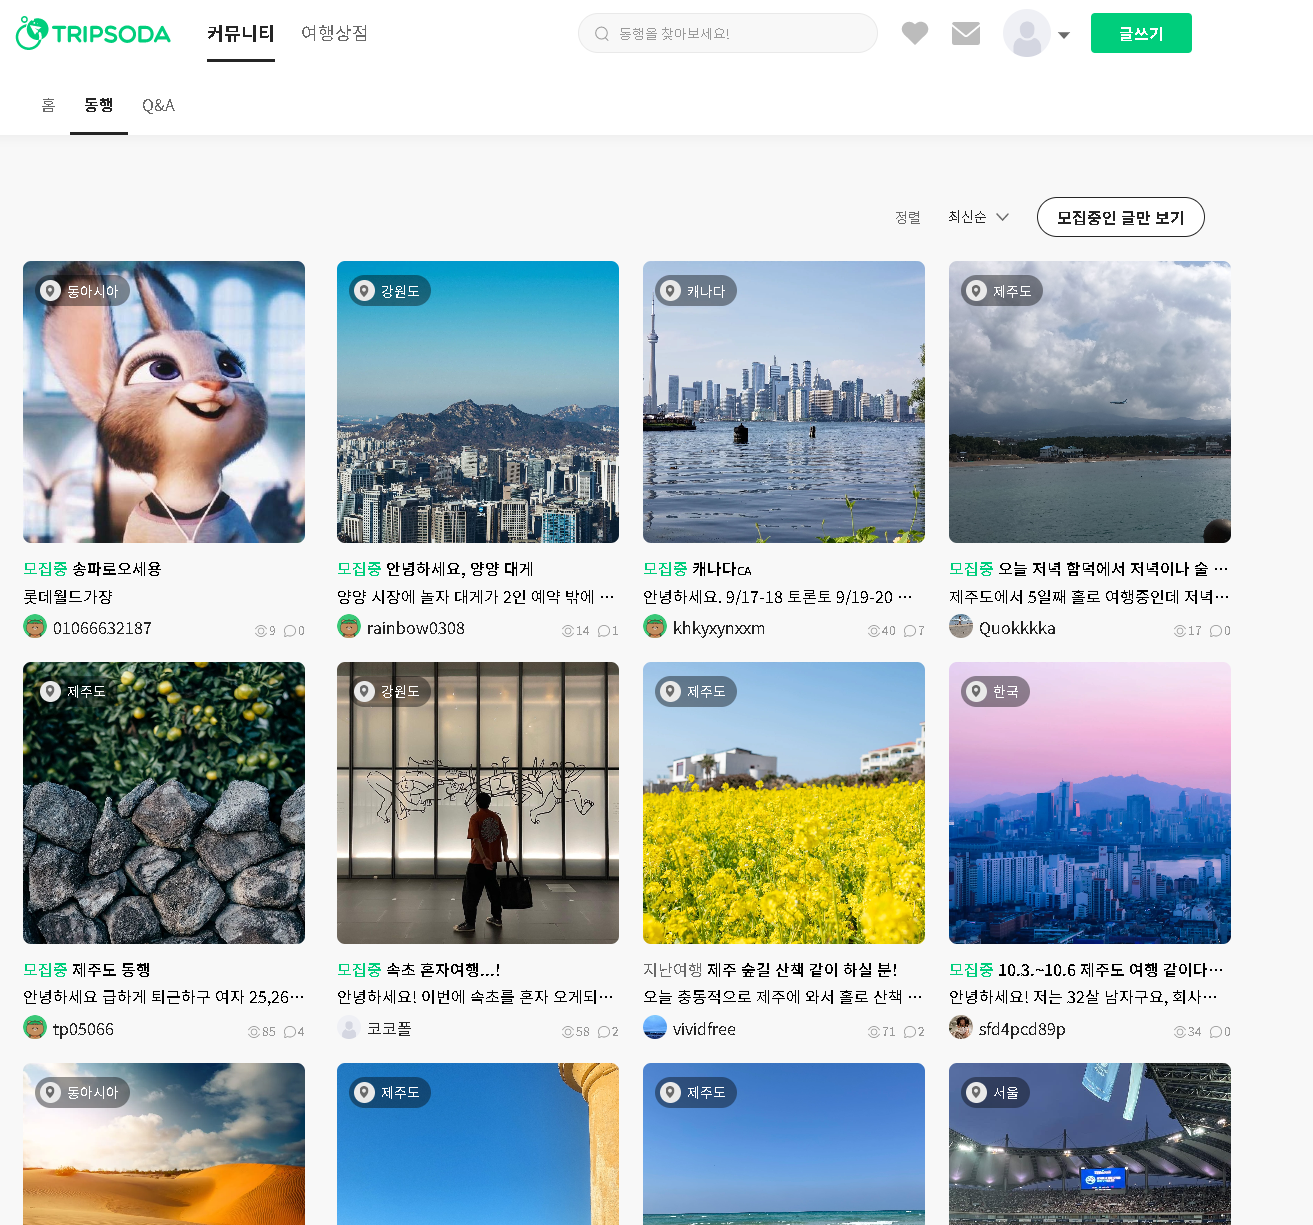Open 10.3.~10.6 제주도 여행 post title
1313x1225 pixels.
[1110, 970]
